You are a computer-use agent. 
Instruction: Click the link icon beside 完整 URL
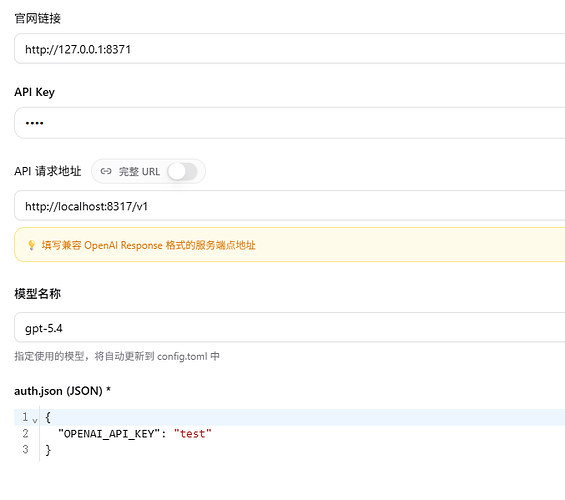tap(106, 171)
